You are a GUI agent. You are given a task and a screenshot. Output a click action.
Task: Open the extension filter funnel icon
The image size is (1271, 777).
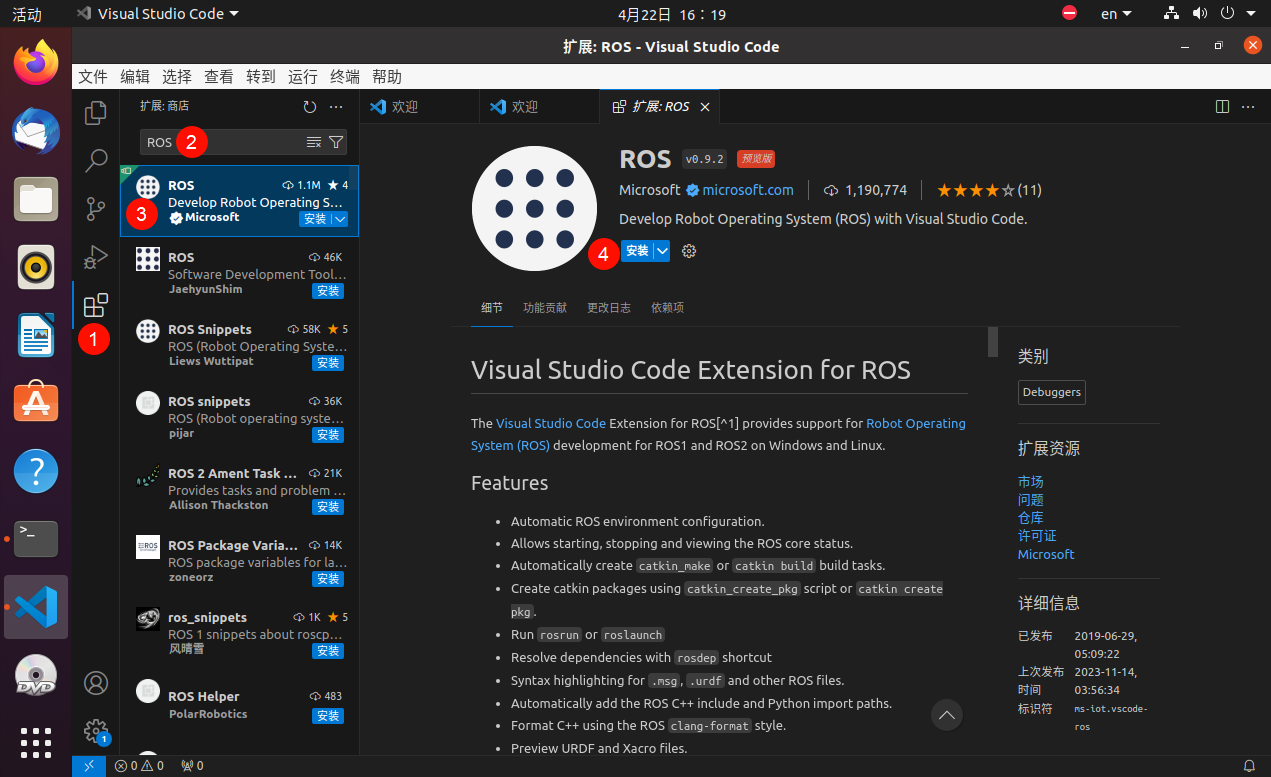pyautogui.click(x=336, y=142)
